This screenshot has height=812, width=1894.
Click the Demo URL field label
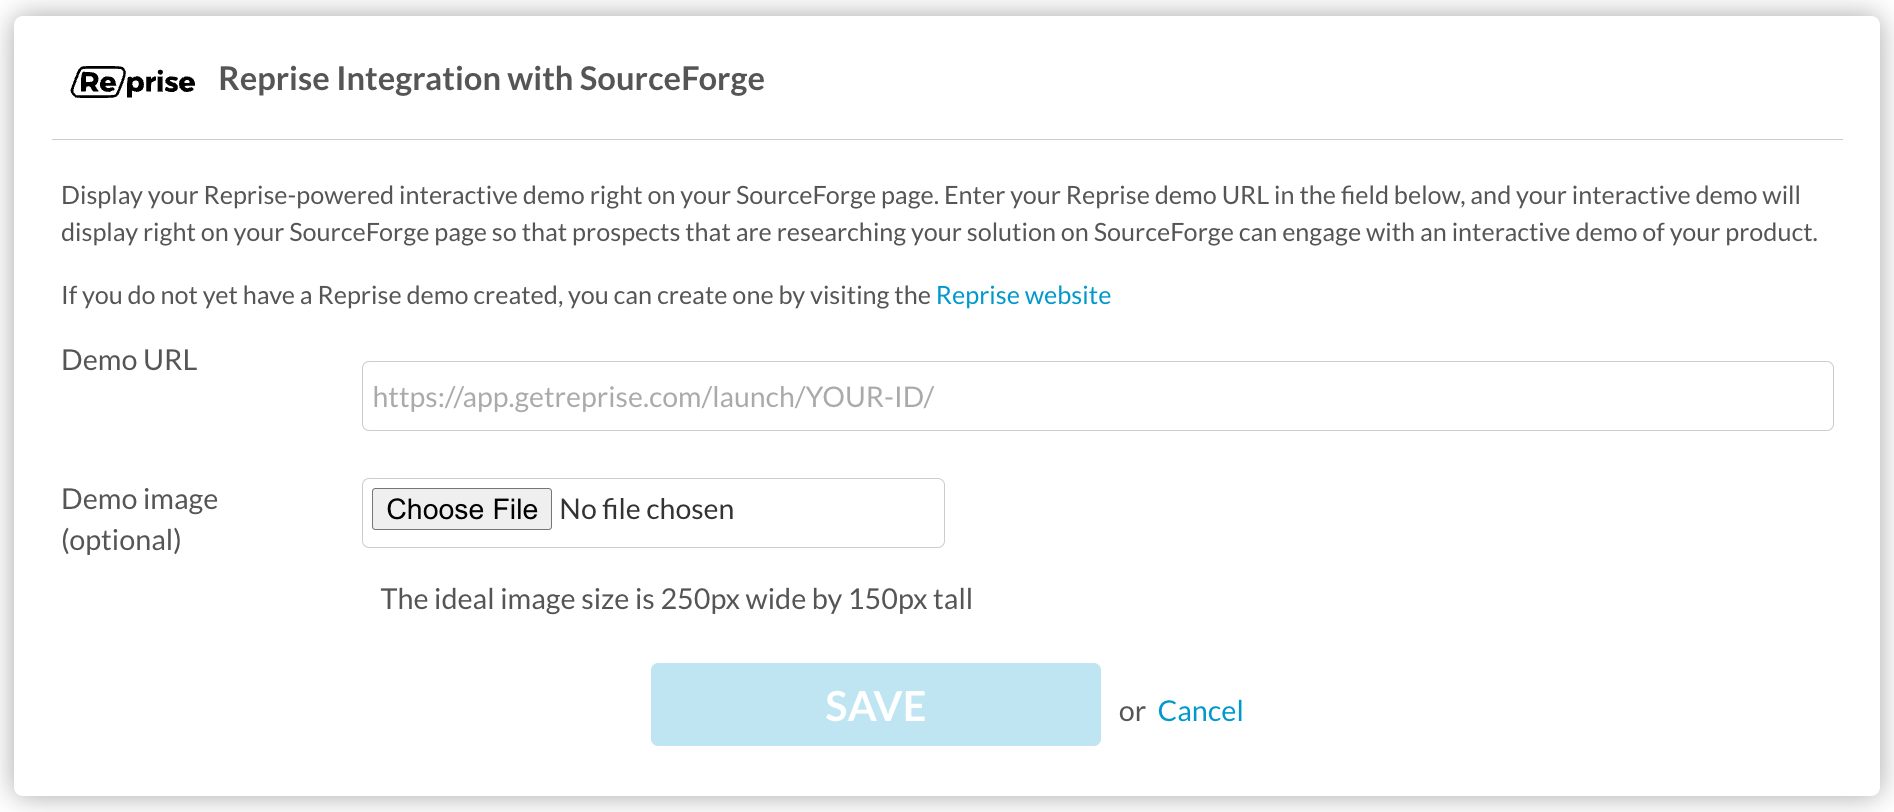129,360
